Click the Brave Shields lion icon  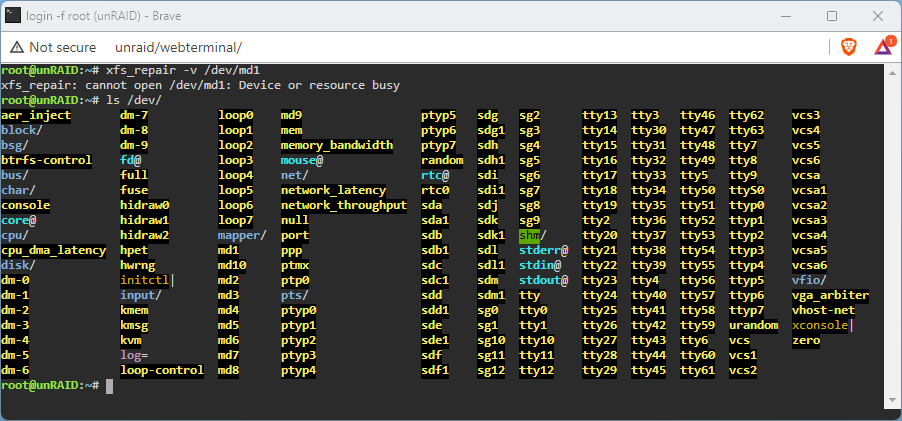click(849, 47)
